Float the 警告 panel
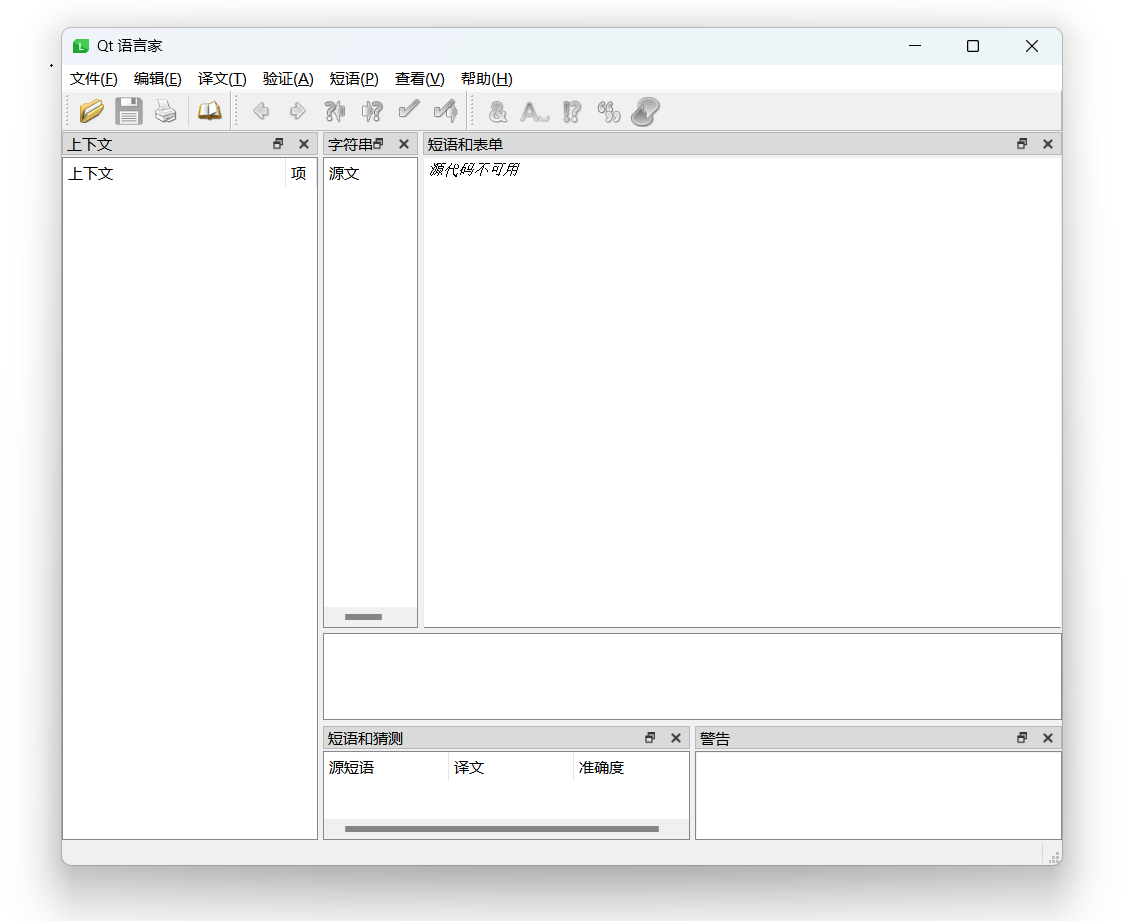This screenshot has height=921, width=1129. pos(1022,738)
